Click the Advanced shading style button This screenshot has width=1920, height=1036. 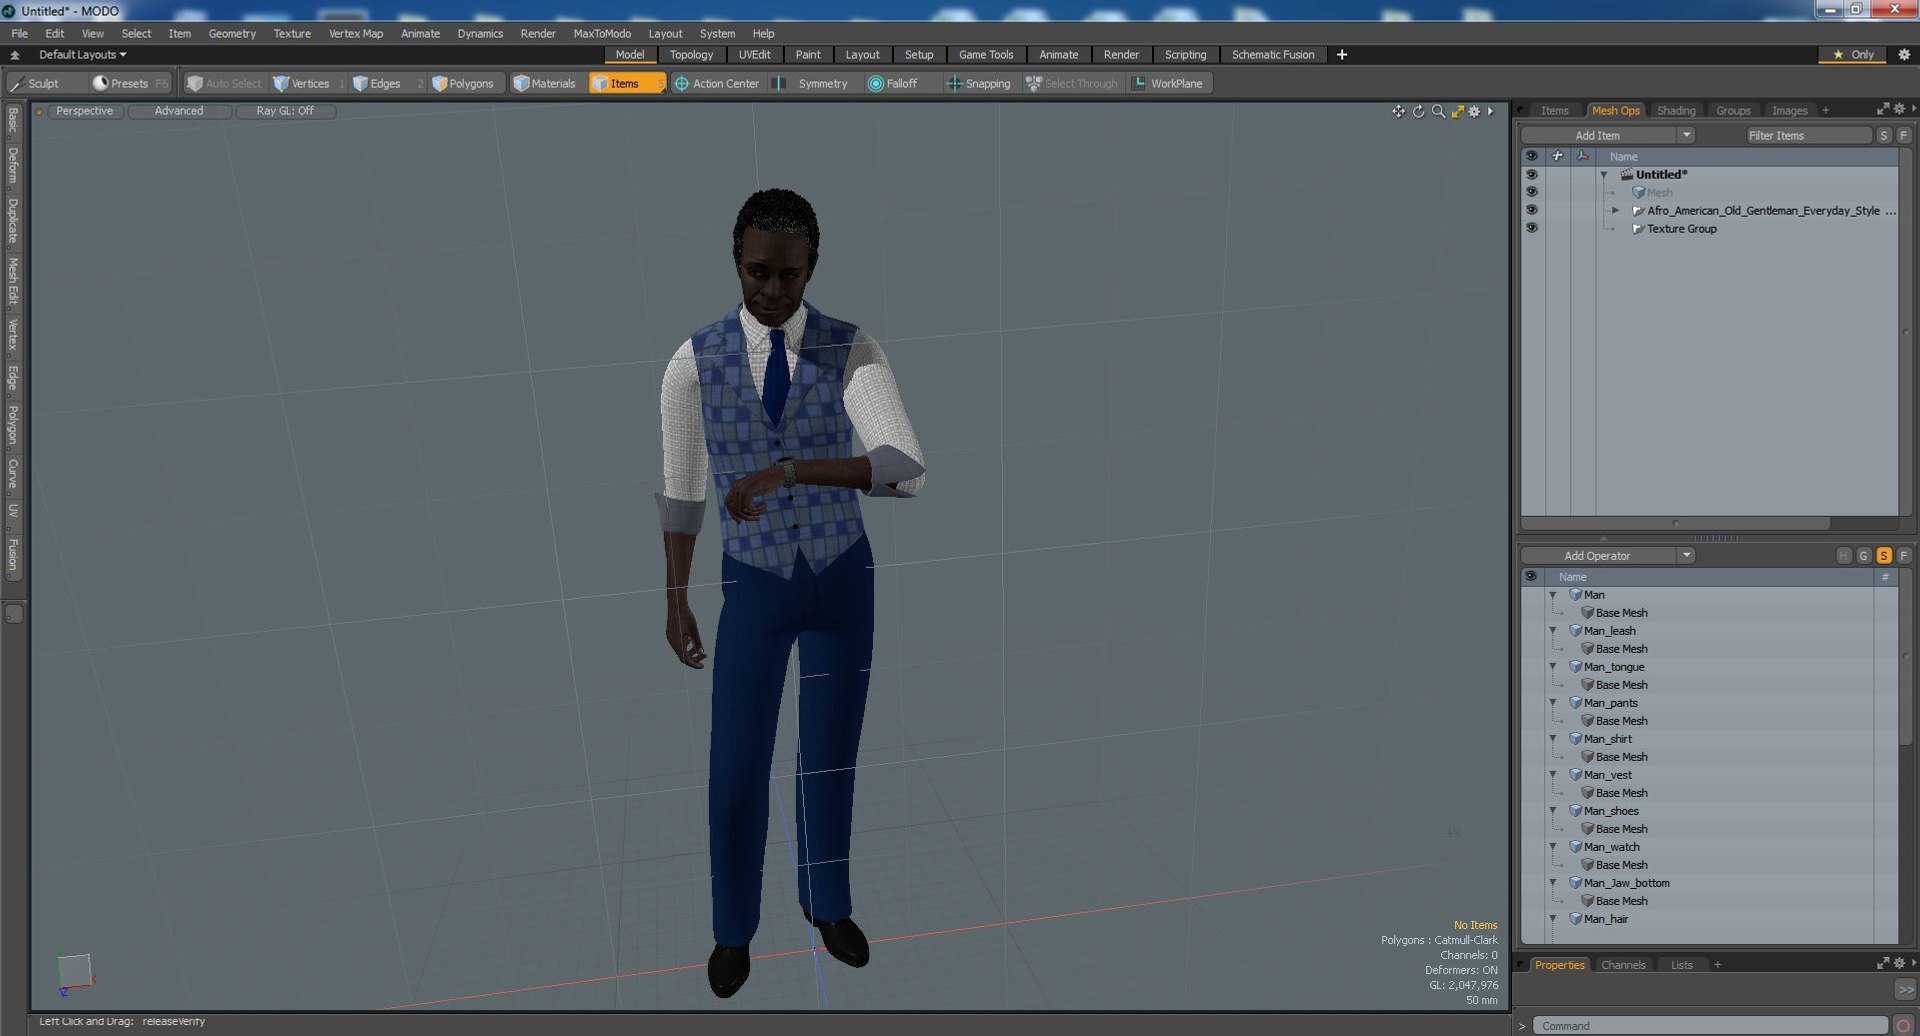click(x=179, y=111)
